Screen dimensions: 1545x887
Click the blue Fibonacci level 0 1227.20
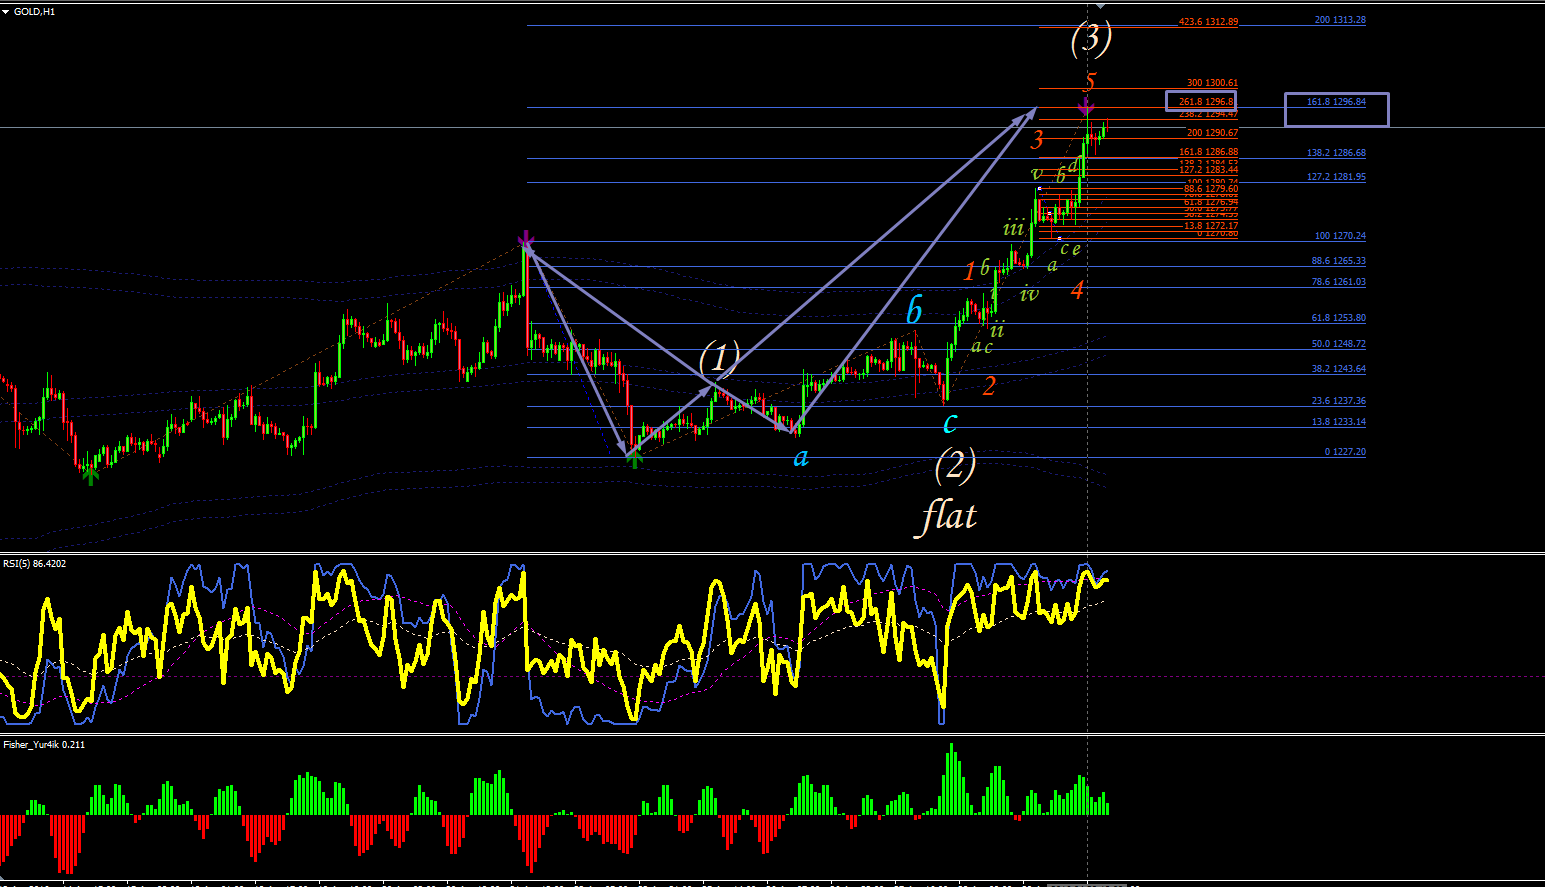1345,452
